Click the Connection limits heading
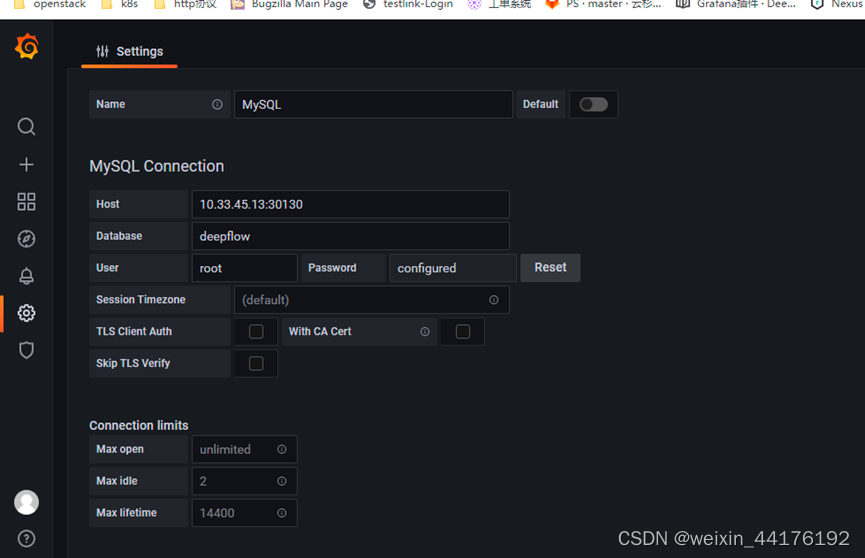The width and height of the screenshot is (865, 558). [x=139, y=426]
